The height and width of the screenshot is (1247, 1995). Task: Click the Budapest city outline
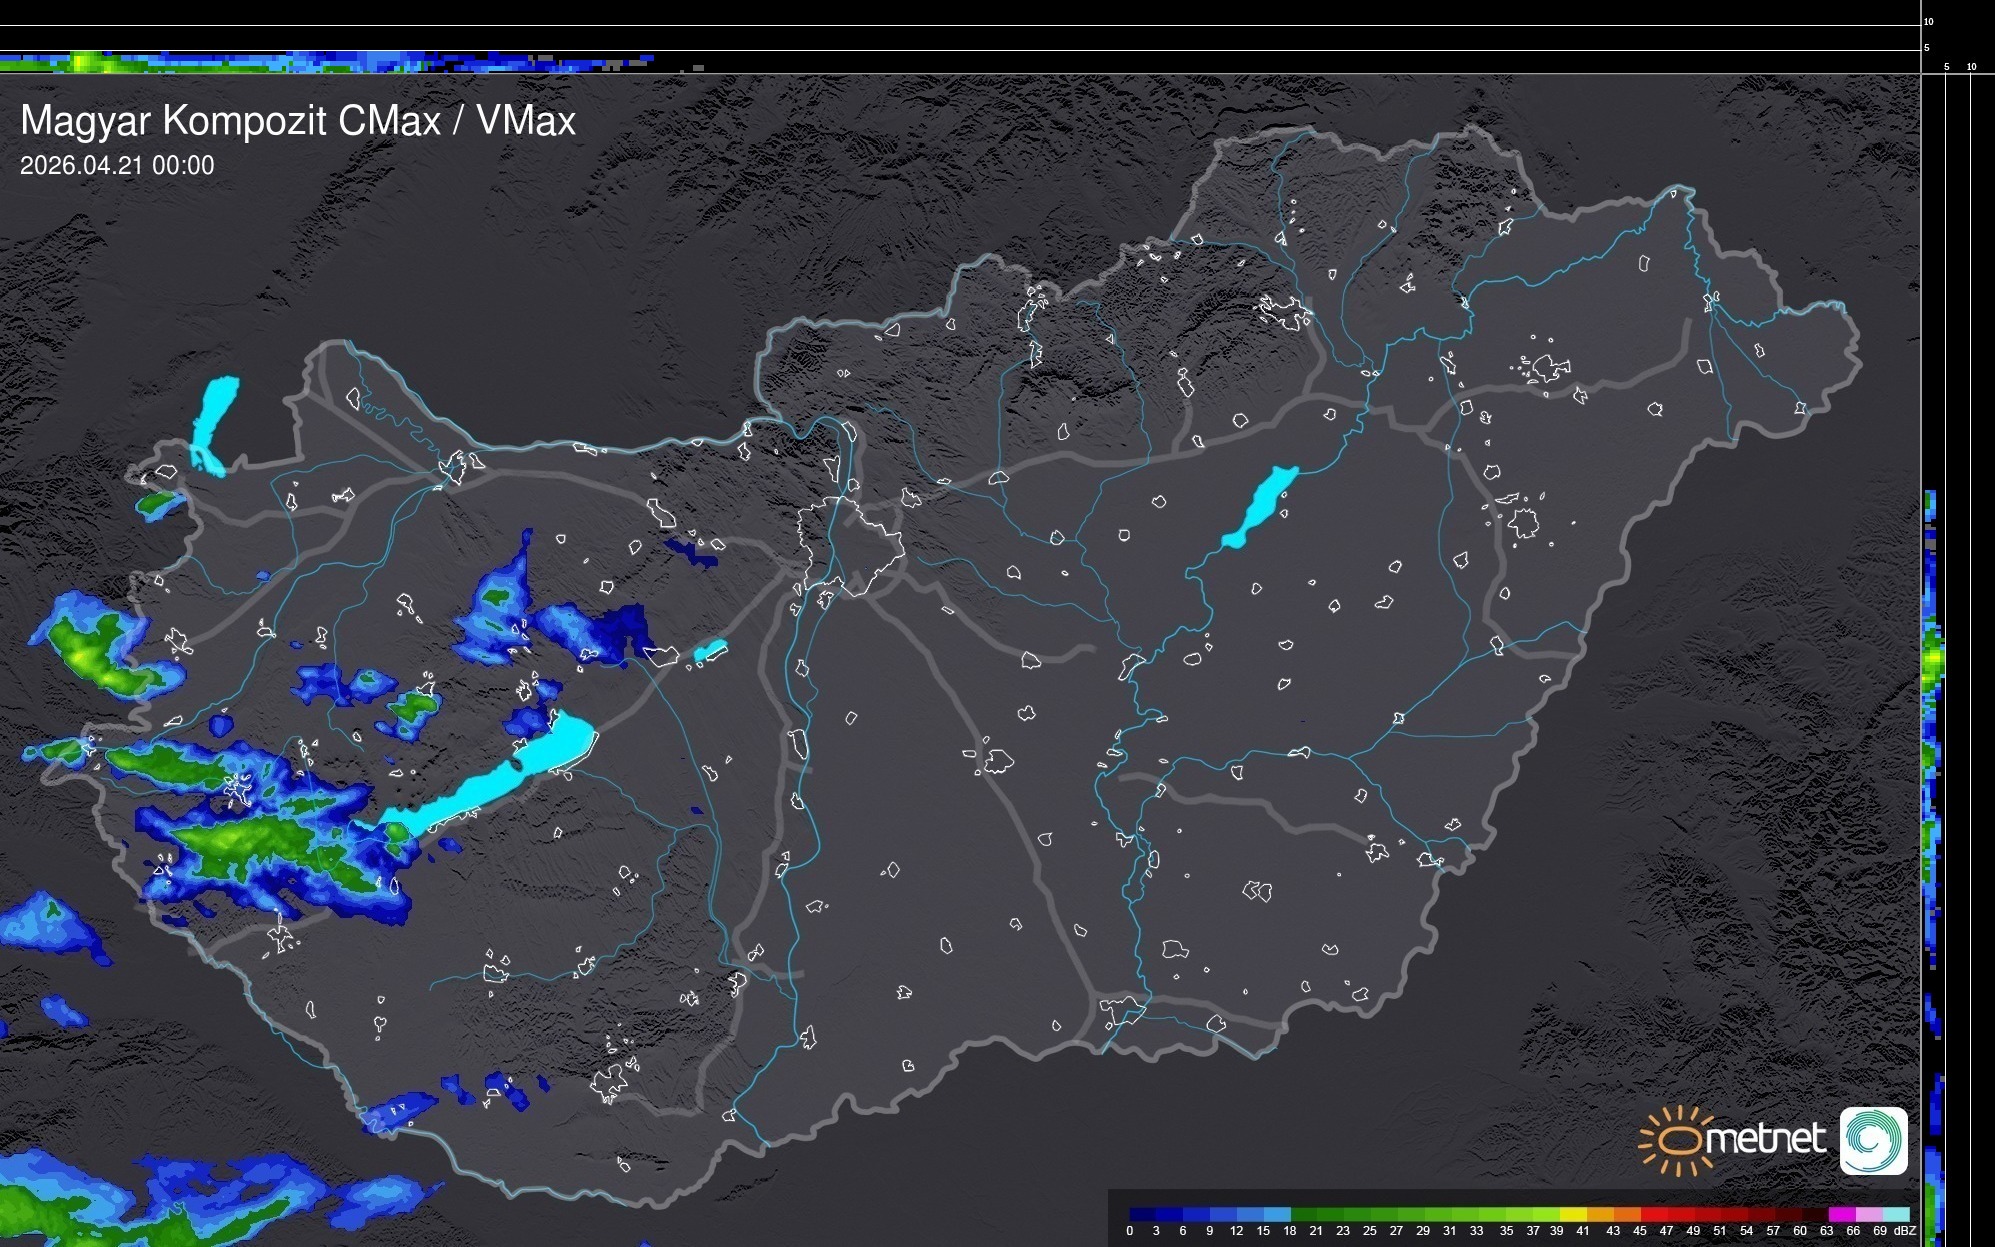[x=850, y=545]
